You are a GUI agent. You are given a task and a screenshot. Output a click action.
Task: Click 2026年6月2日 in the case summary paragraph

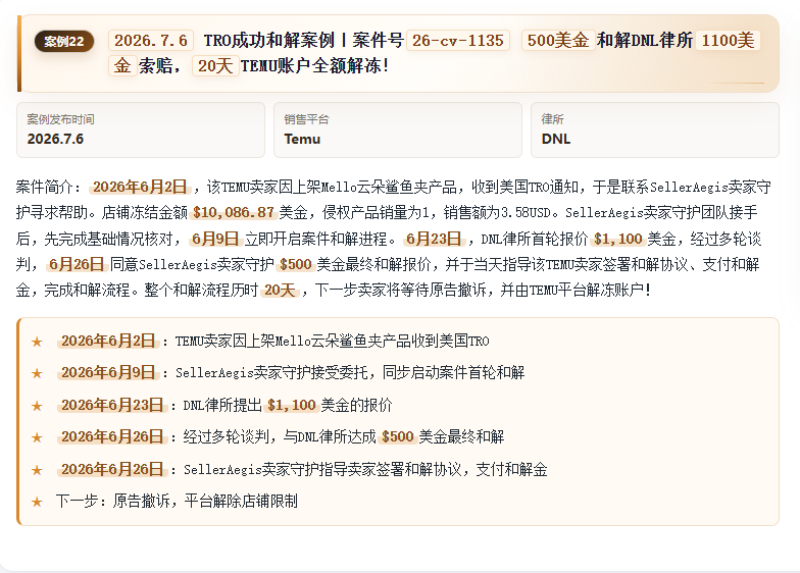140,187
